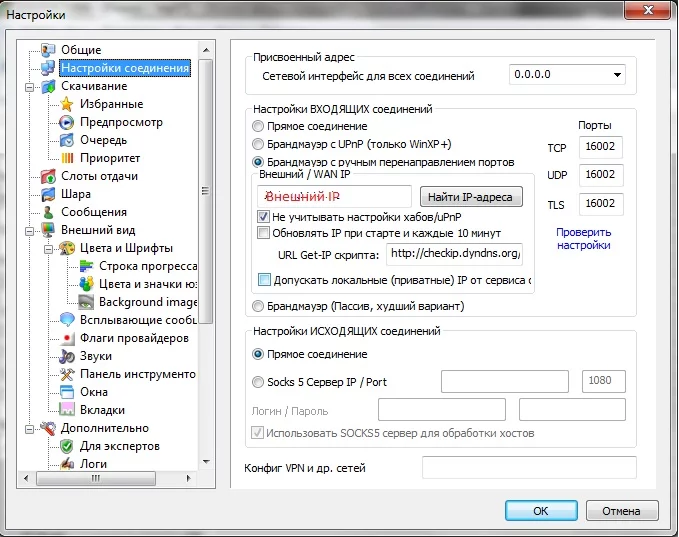Select Socks 5 Сервер IP / Port option
The width and height of the screenshot is (679, 537).
coord(258,382)
